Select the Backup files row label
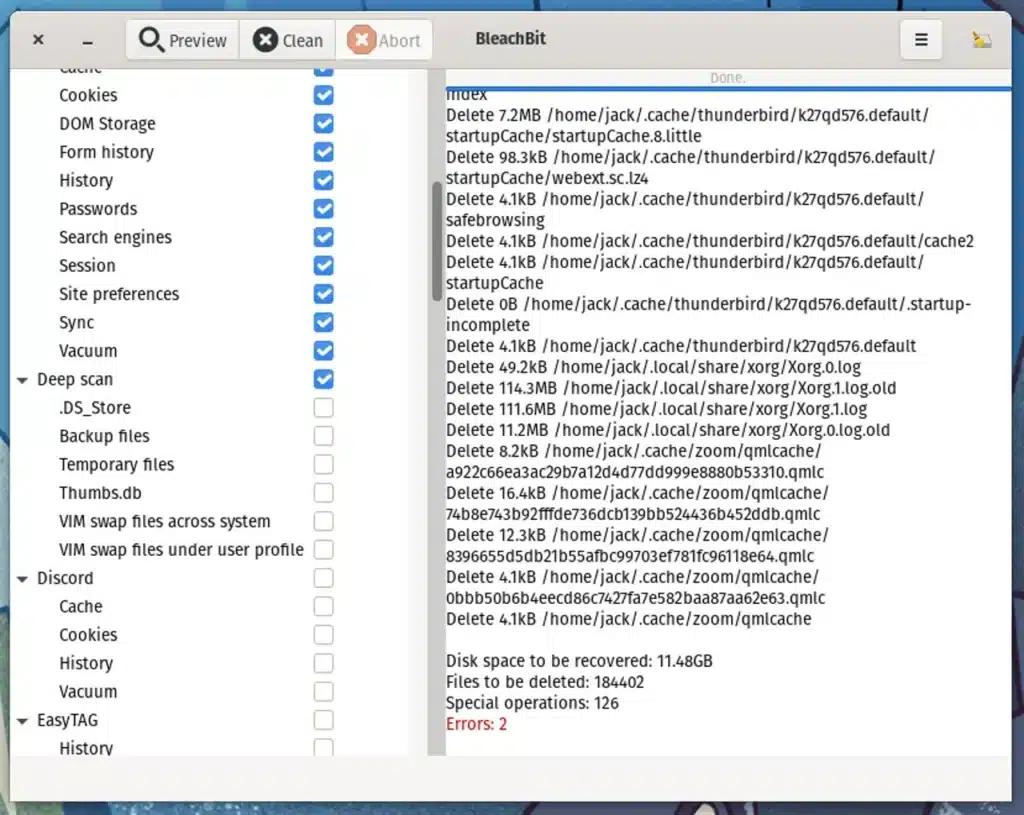 coord(104,436)
